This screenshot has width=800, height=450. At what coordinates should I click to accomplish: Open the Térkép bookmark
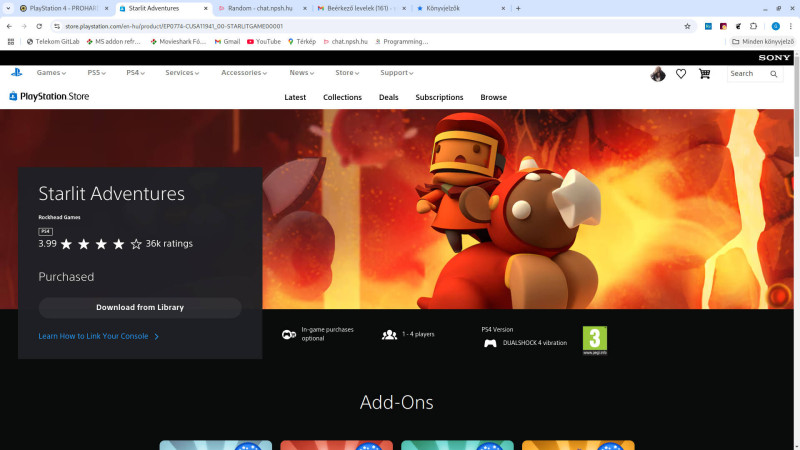pyautogui.click(x=302, y=41)
